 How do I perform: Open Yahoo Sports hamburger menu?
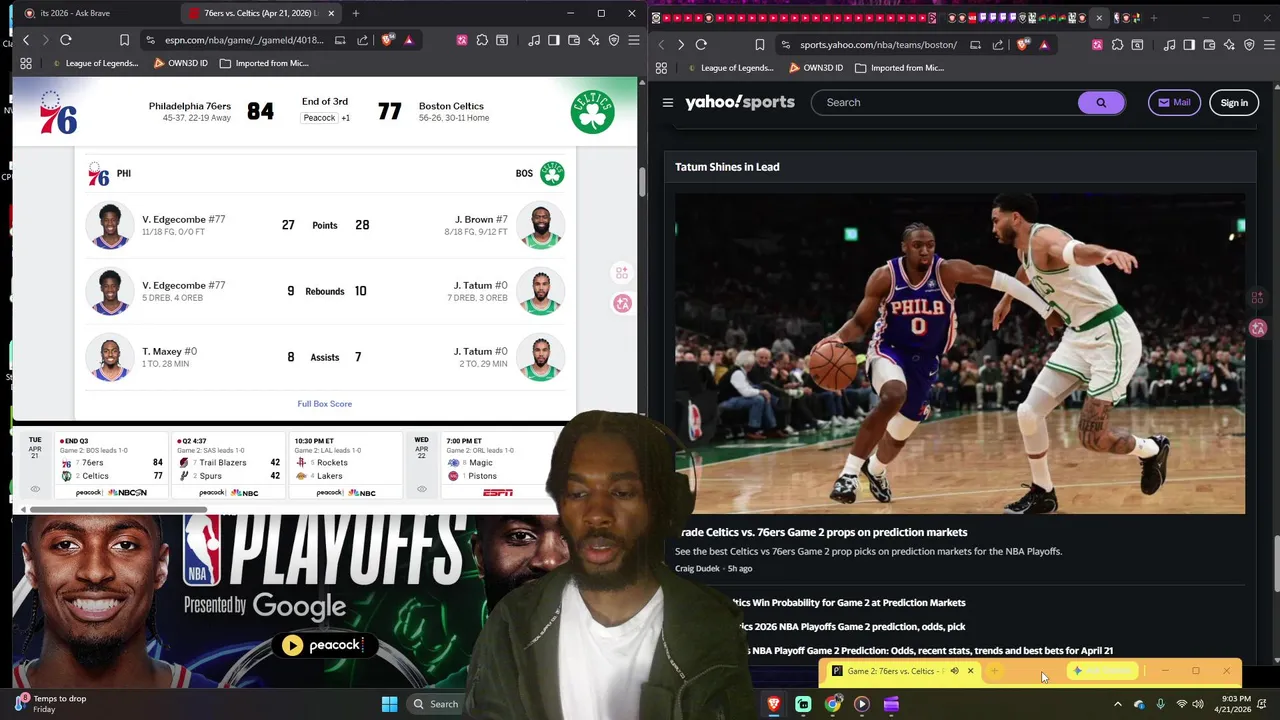[x=668, y=102]
